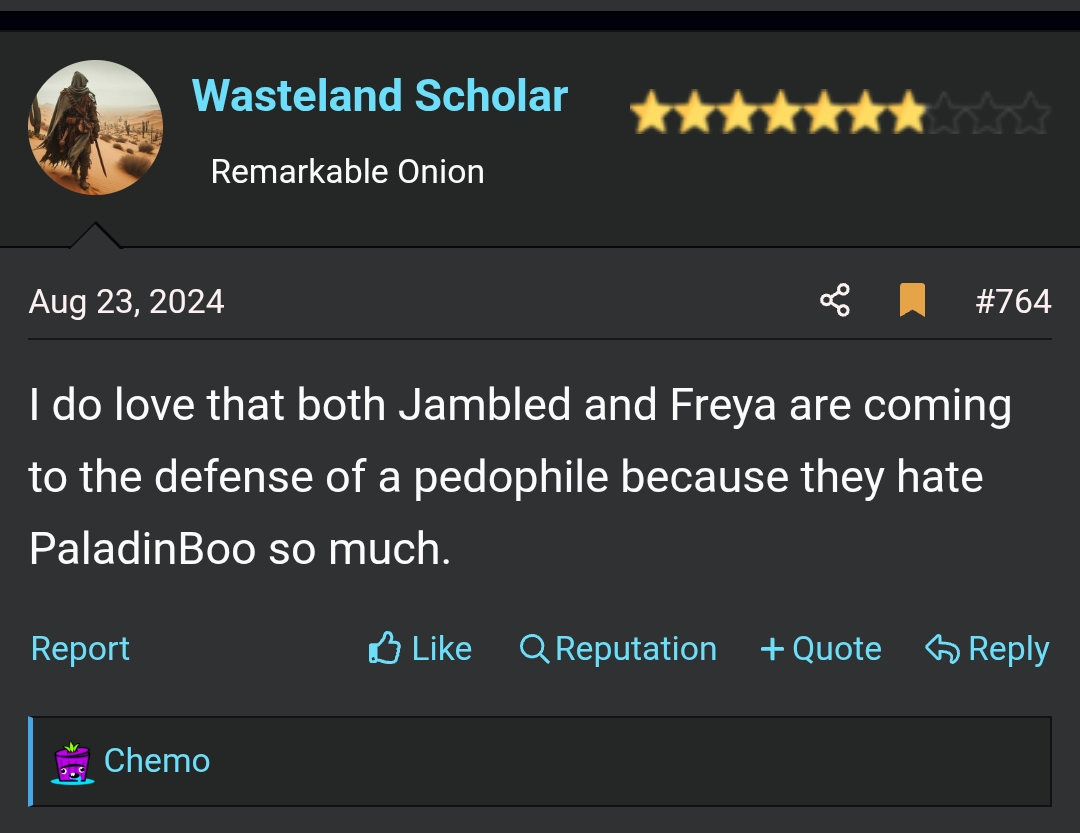Open Wasteland Scholar's avatar picture
Screen dimensions: 1080x833
click(x=95, y=127)
